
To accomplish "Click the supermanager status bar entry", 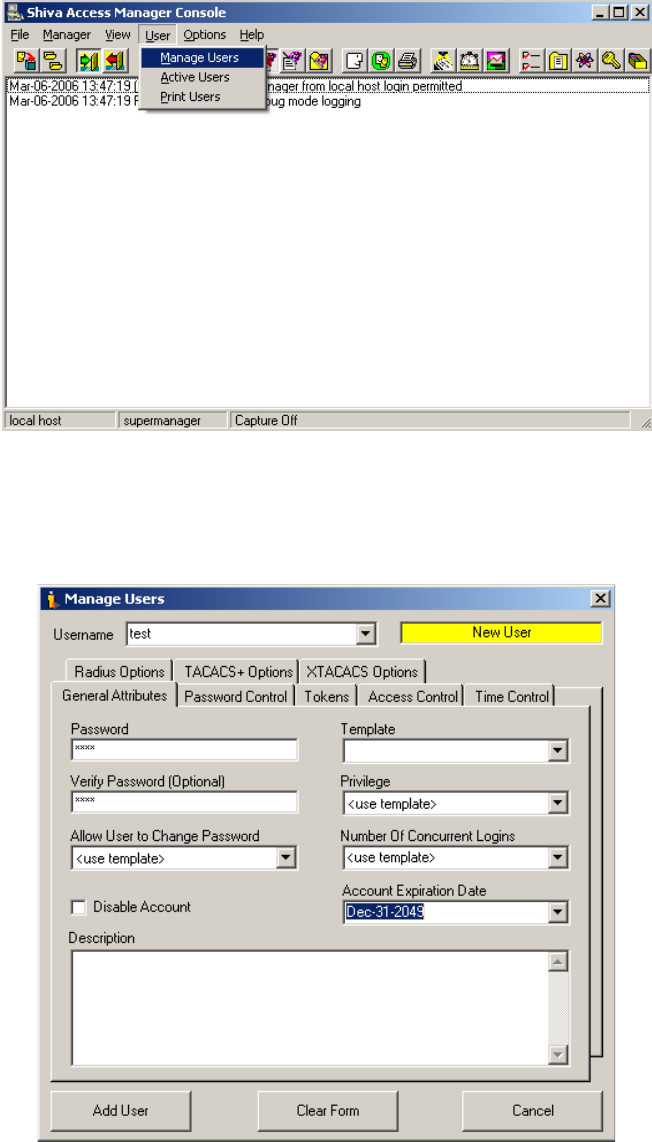I will [x=172, y=421].
